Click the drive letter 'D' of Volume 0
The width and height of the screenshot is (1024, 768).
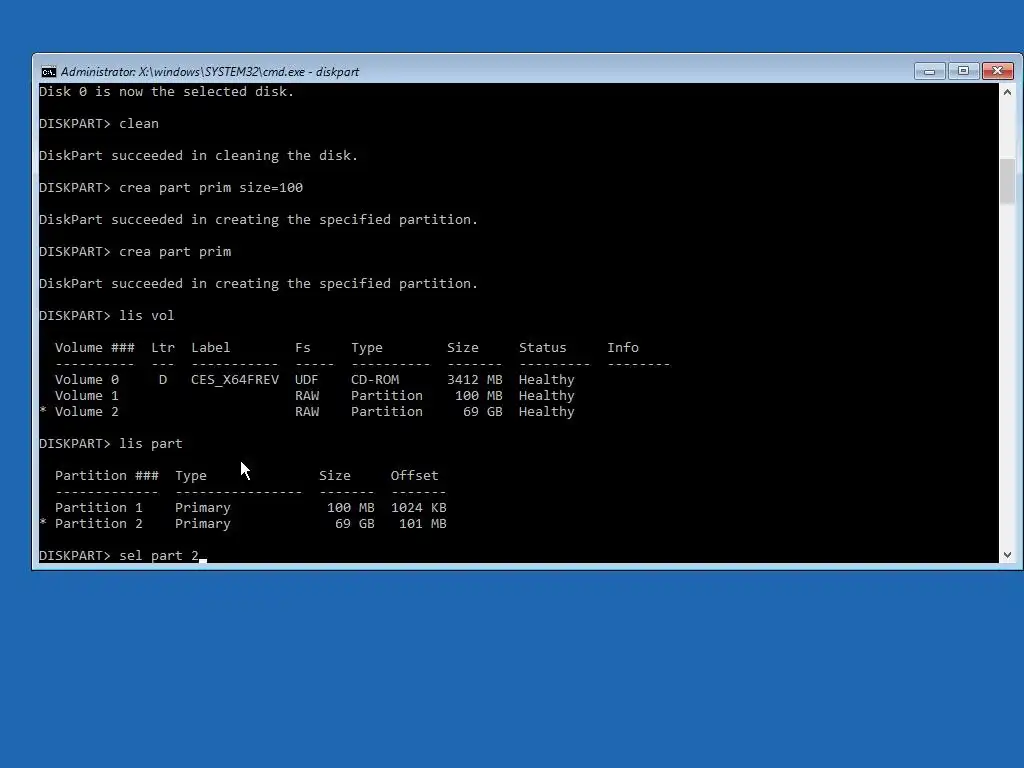click(163, 379)
